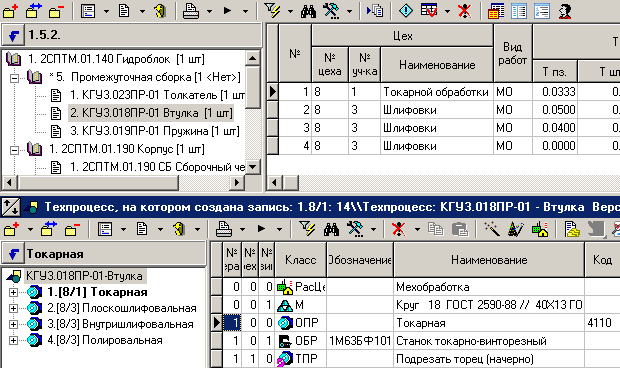Click the Наименование column header in upper table
Viewport: 620px width, 368px height.
pos(437,65)
